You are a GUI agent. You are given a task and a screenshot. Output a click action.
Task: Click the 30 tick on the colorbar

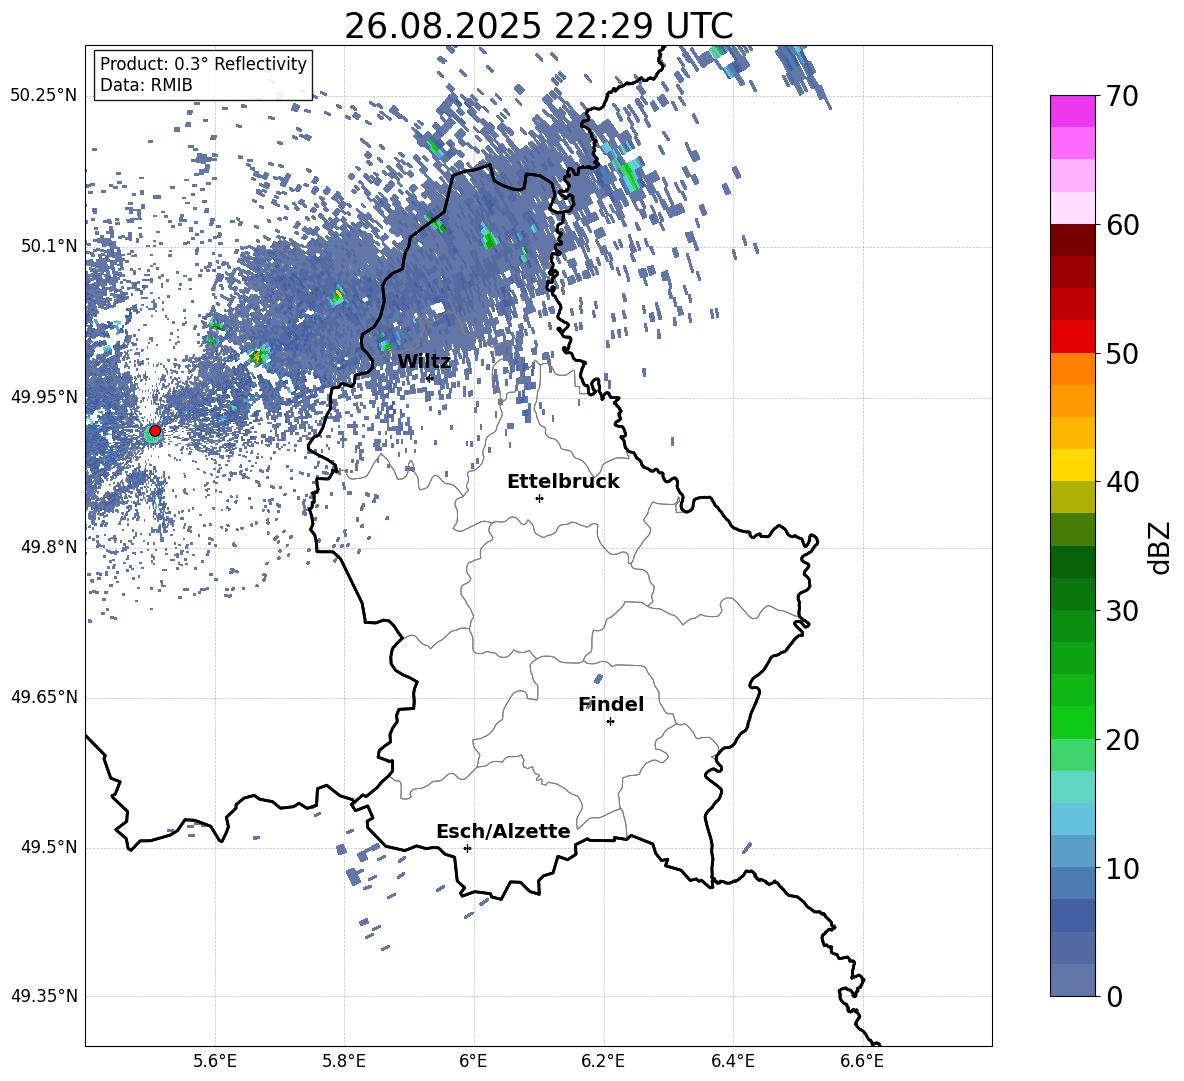pos(1122,611)
